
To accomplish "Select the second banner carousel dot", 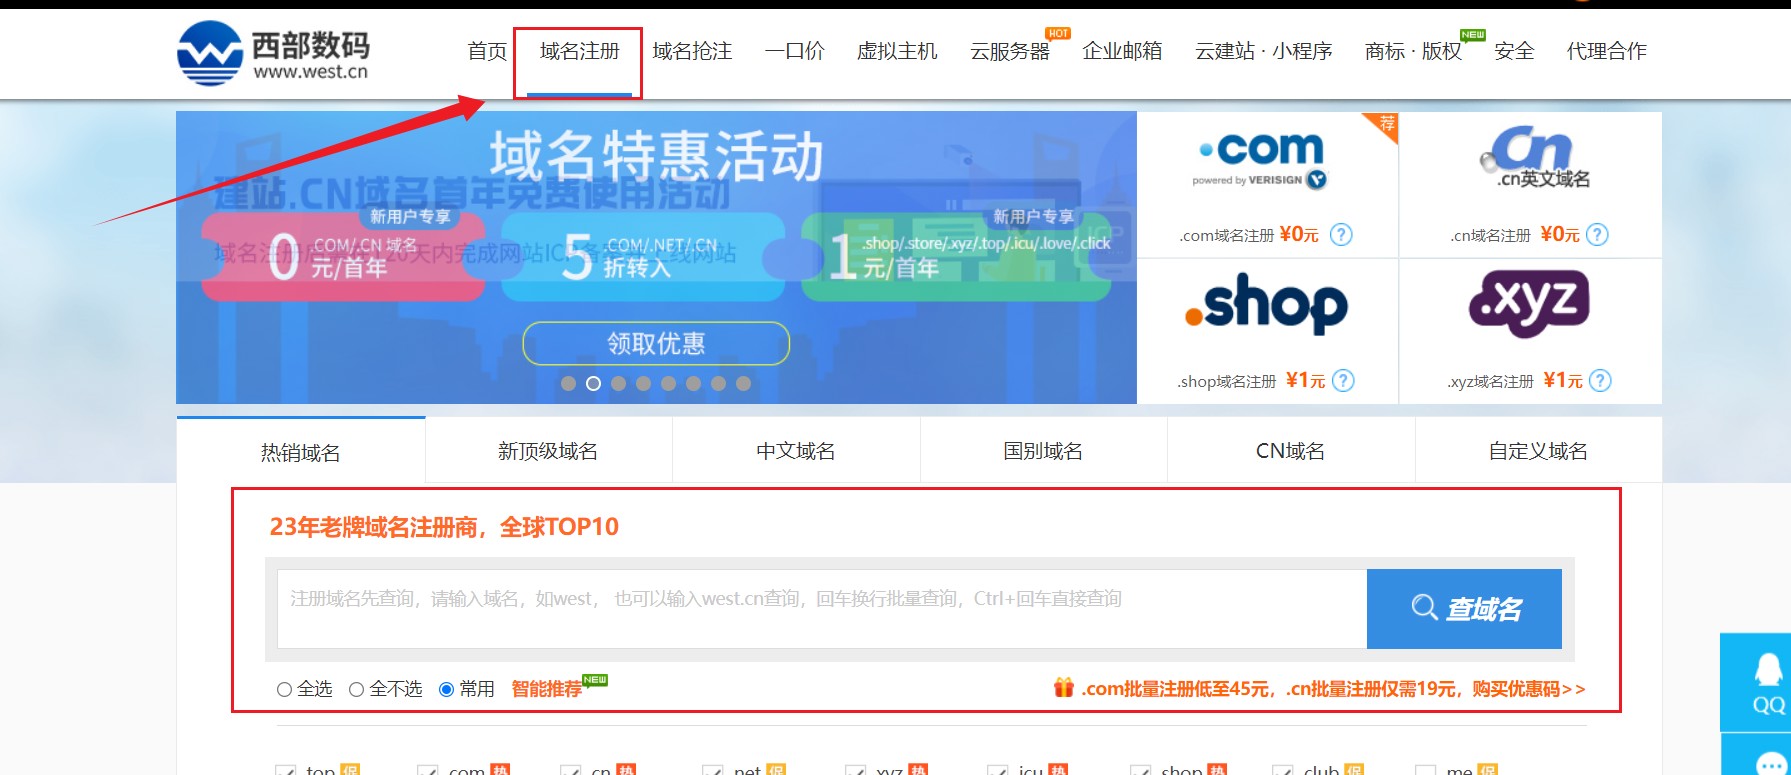I will click(593, 383).
